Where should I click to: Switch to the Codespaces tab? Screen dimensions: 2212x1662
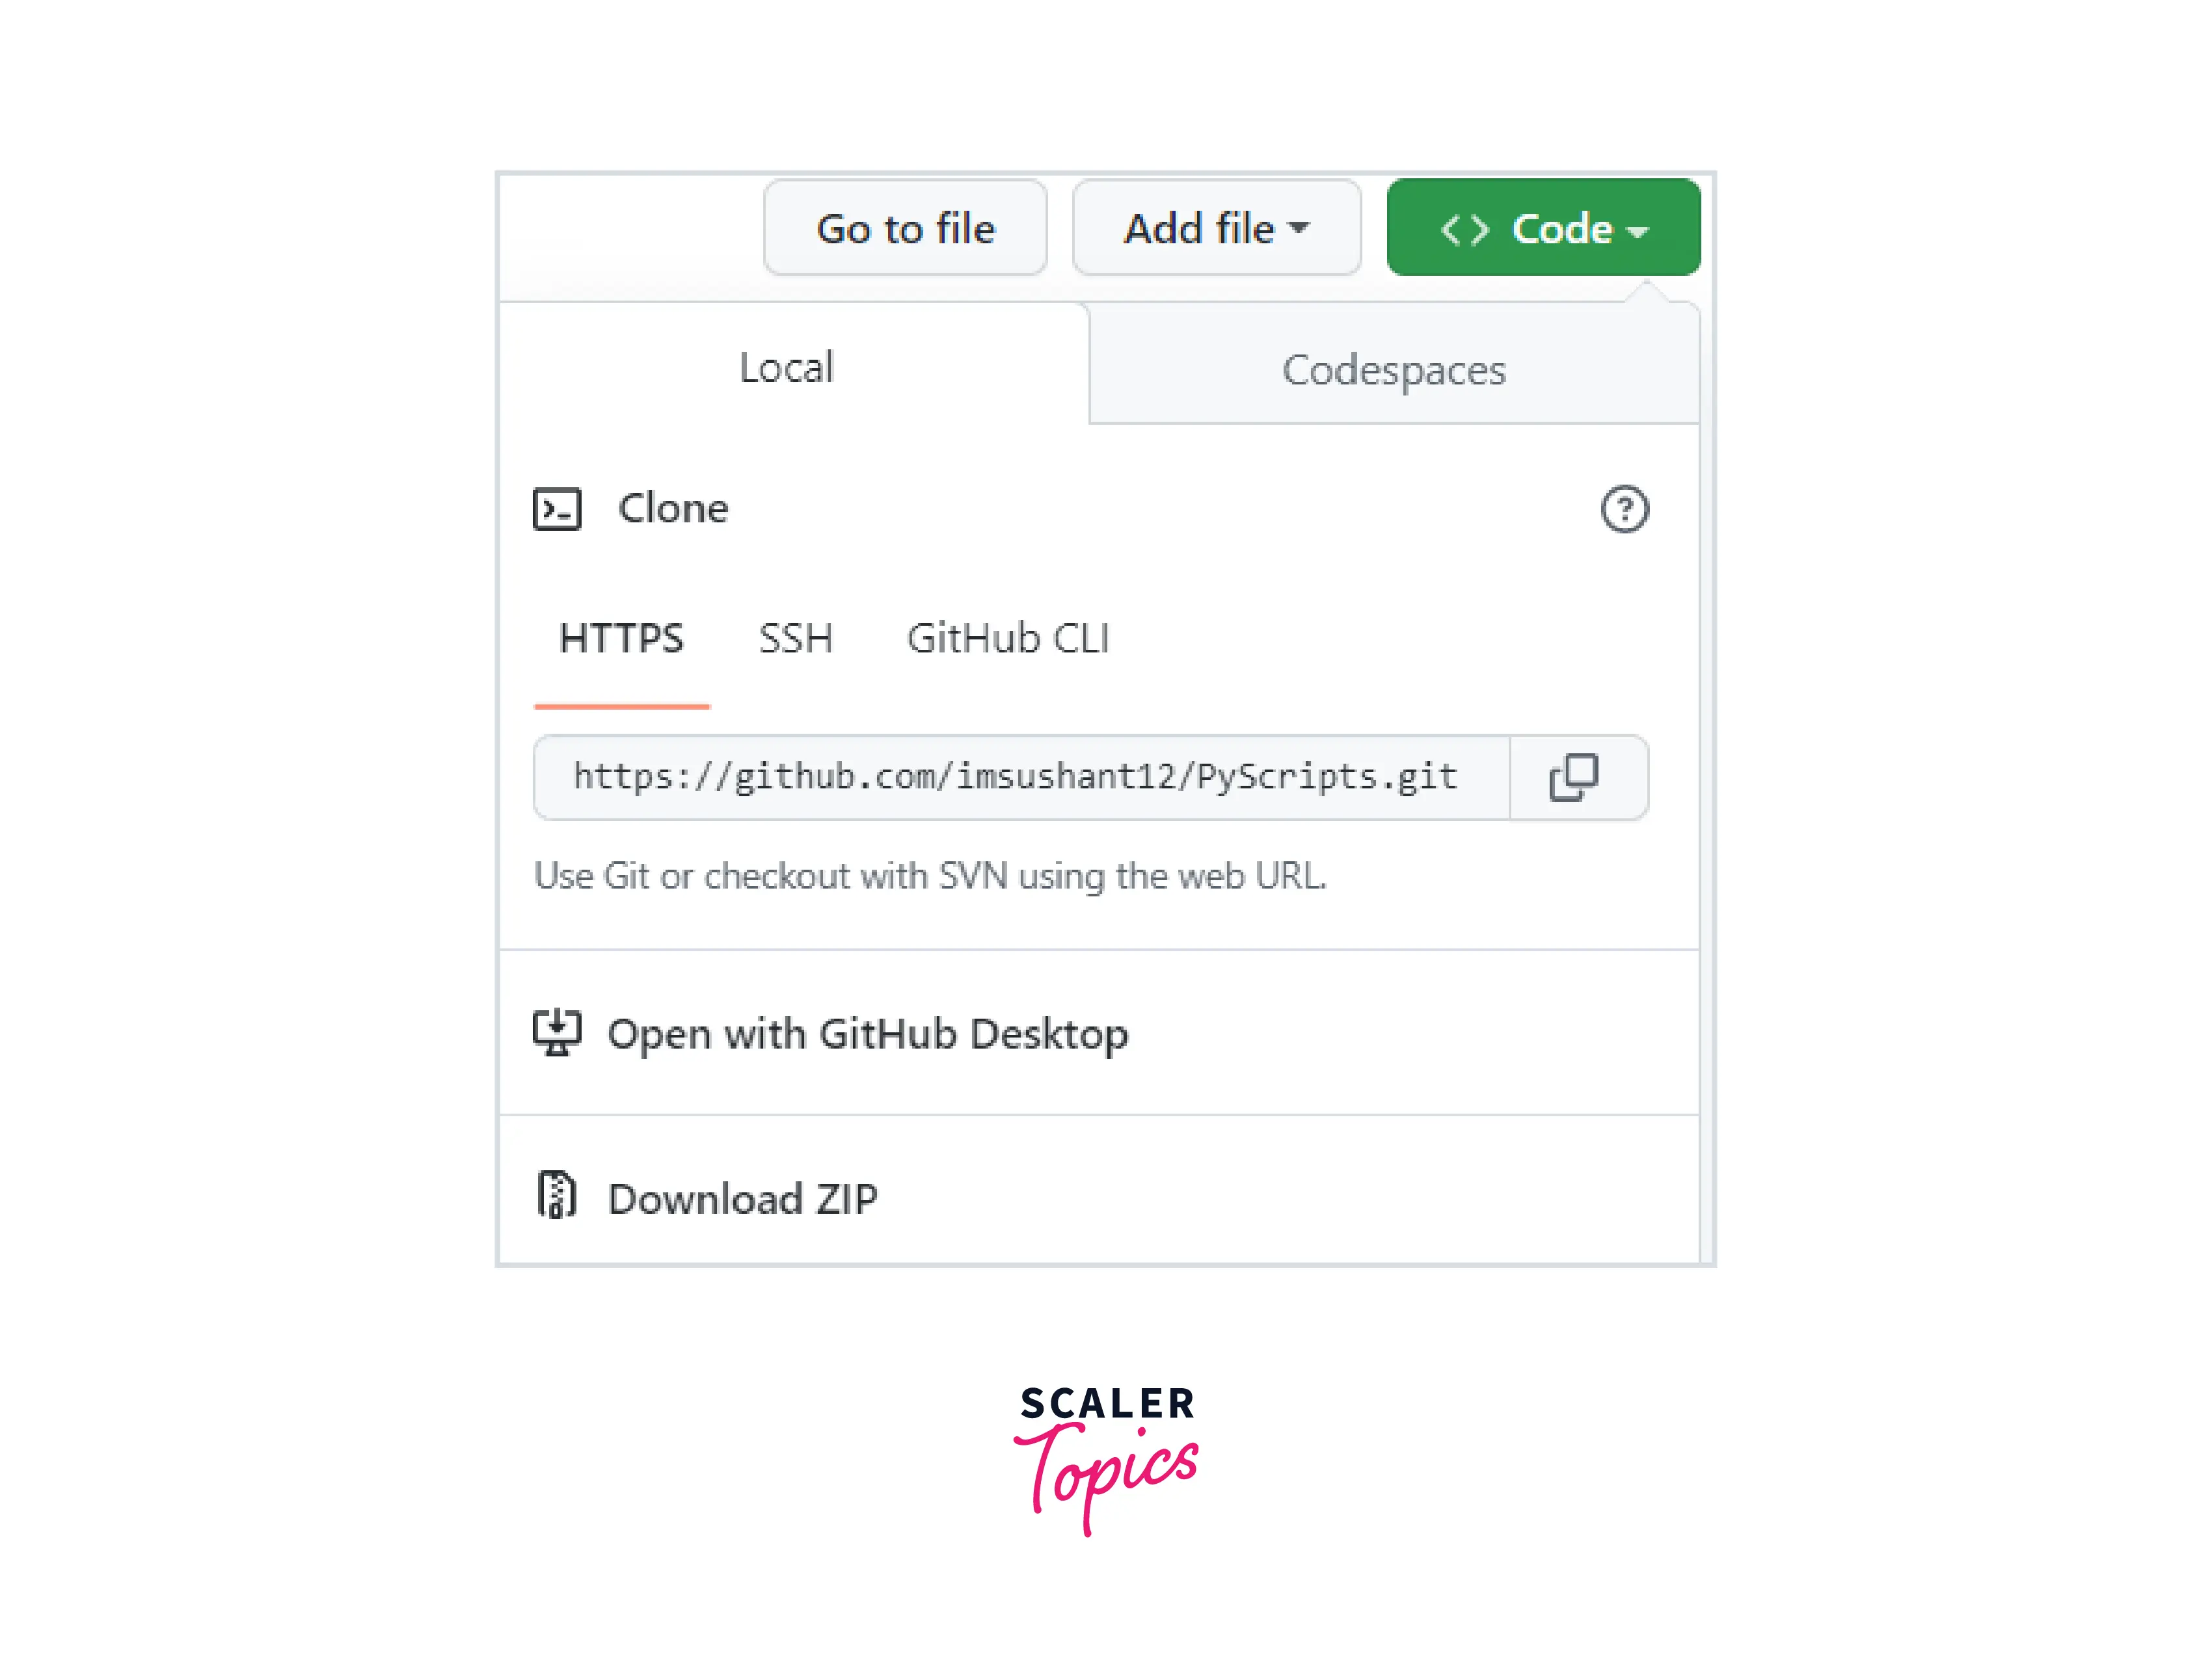1394,369
